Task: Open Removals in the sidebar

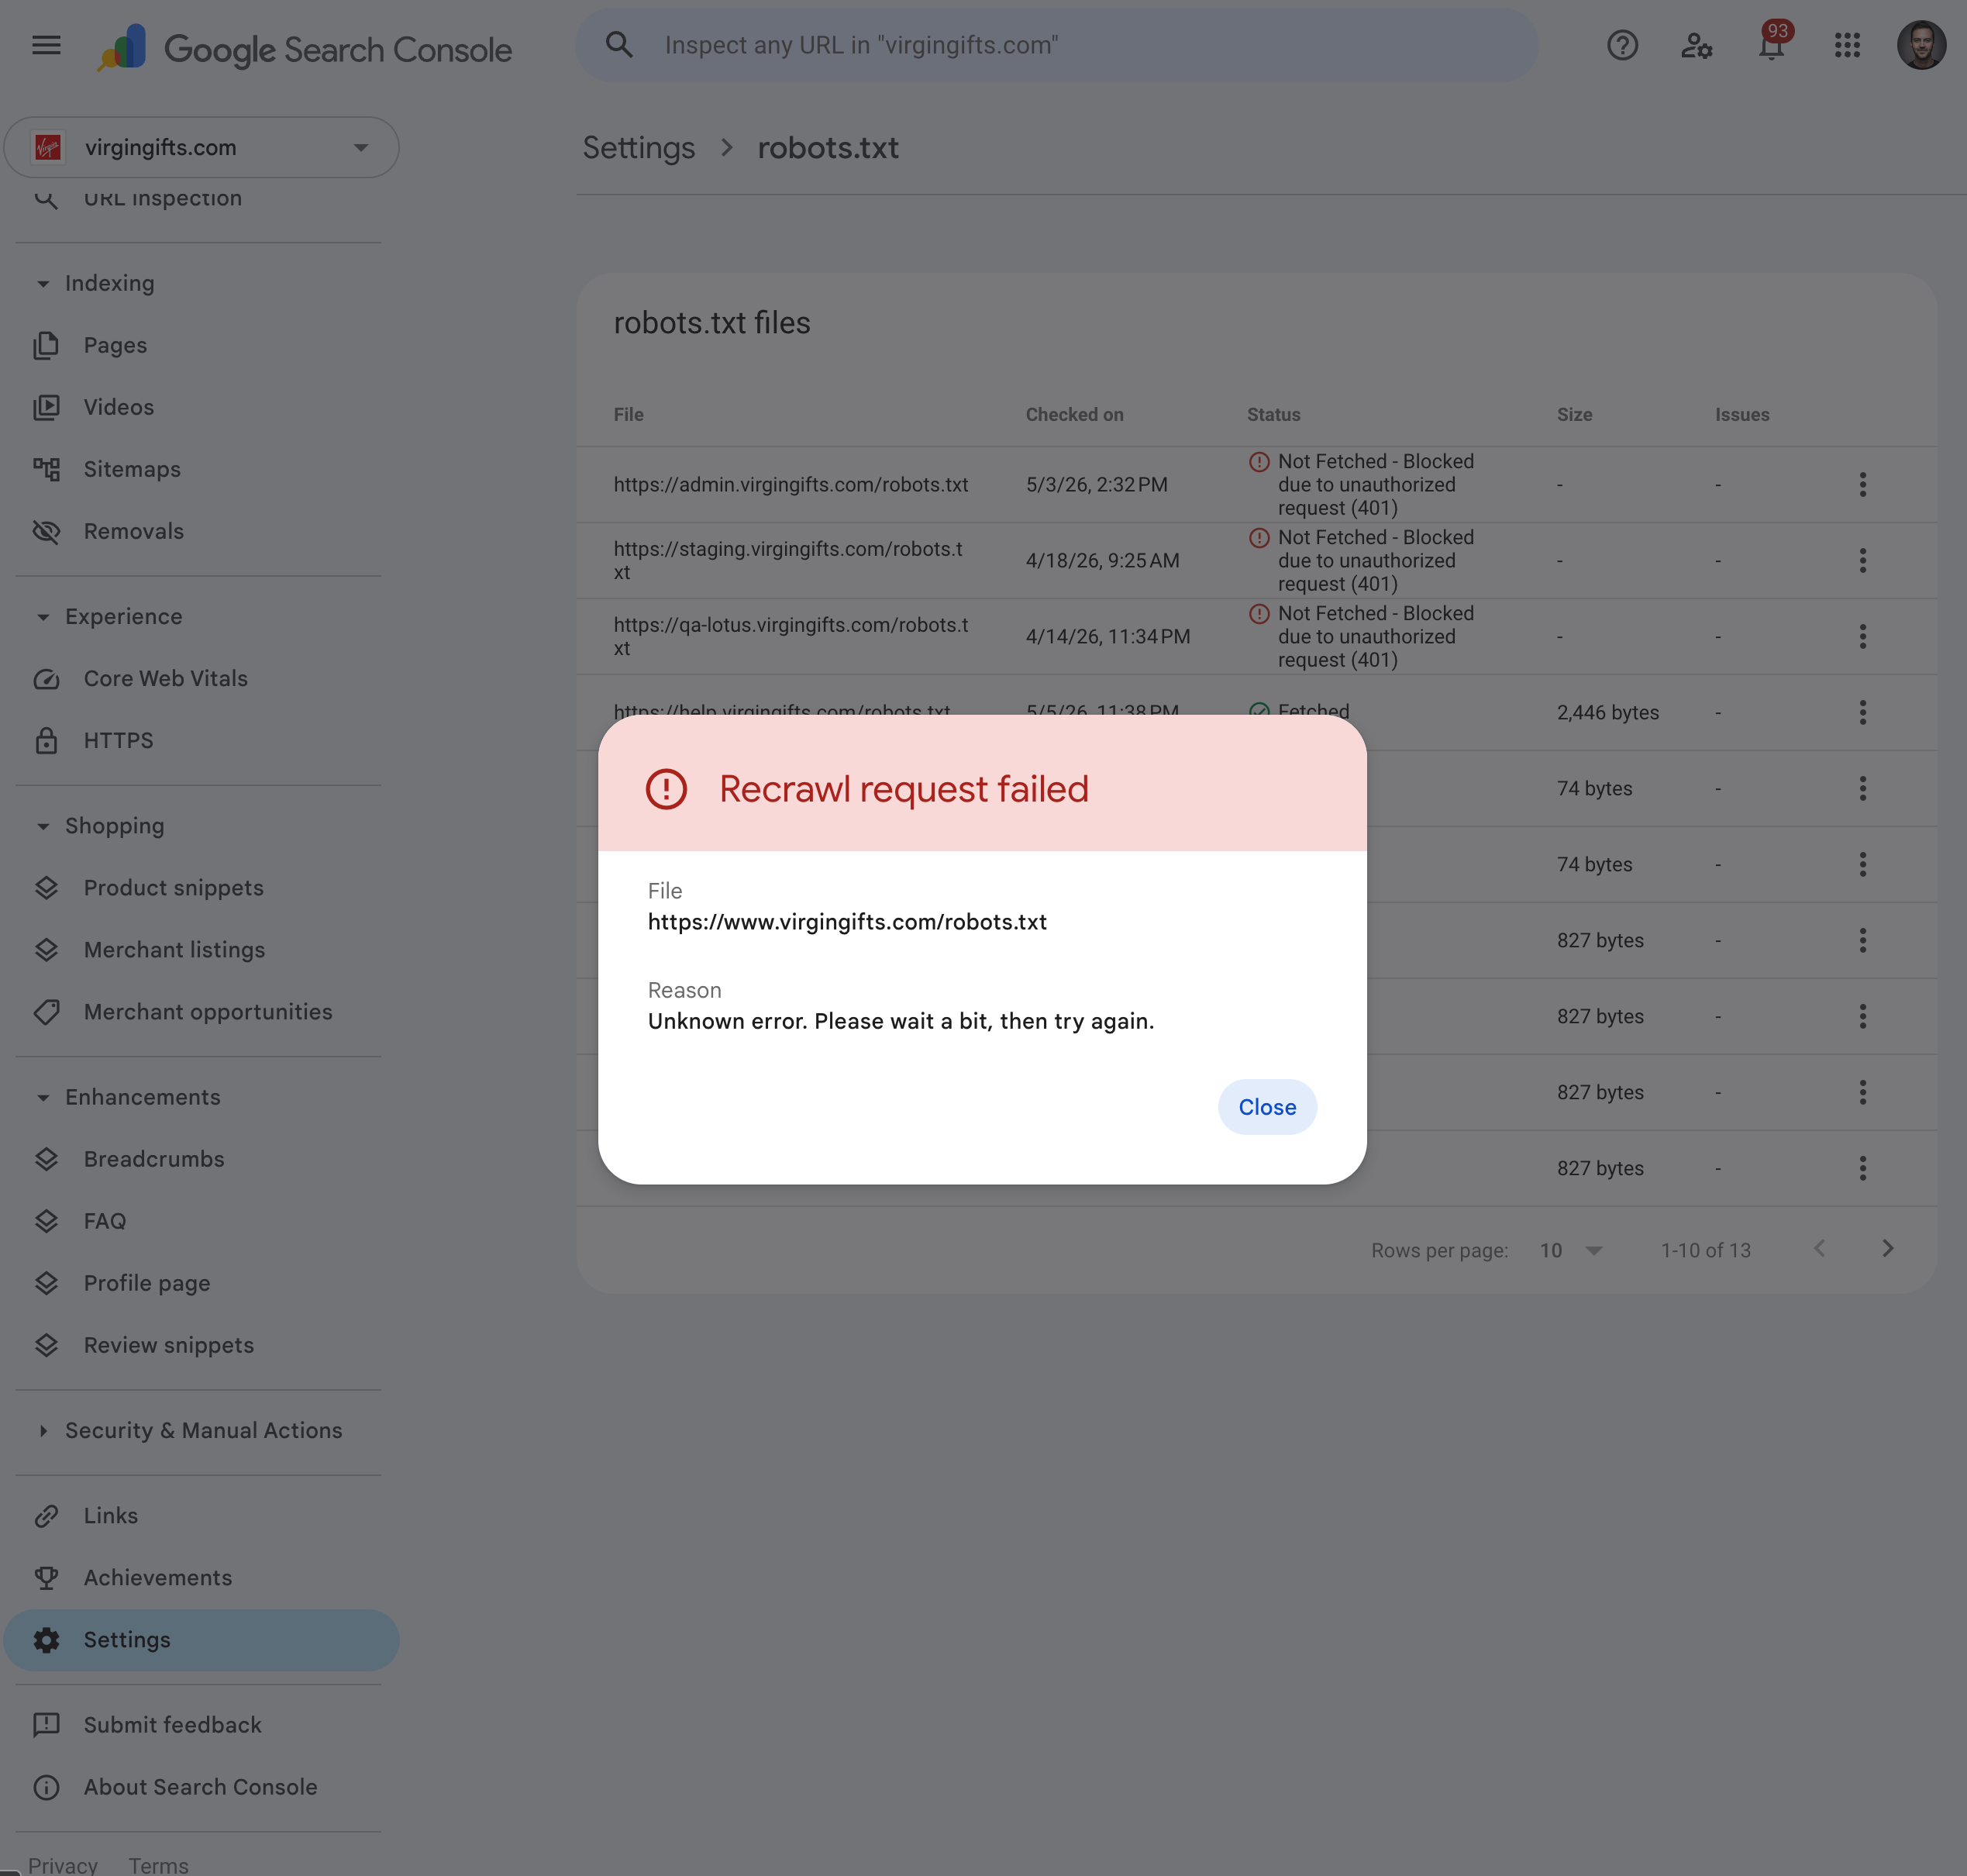Action: click(134, 532)
